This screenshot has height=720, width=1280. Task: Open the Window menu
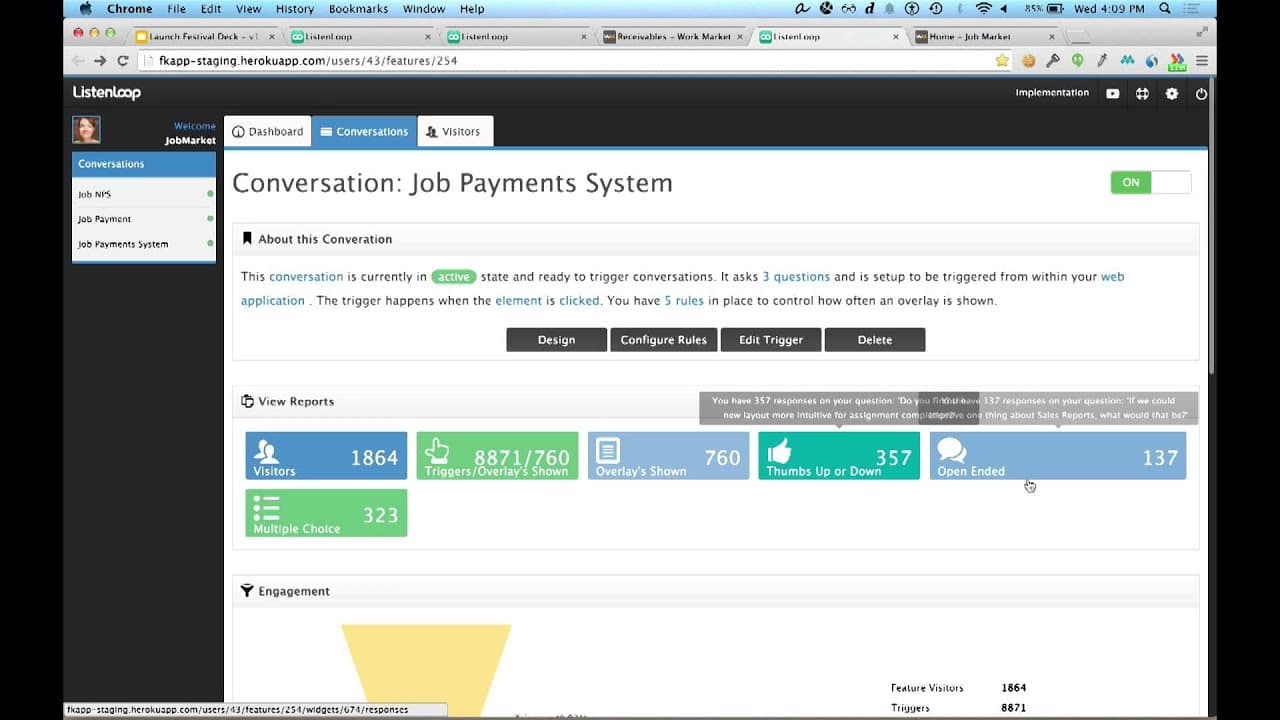tap(424, 8)
